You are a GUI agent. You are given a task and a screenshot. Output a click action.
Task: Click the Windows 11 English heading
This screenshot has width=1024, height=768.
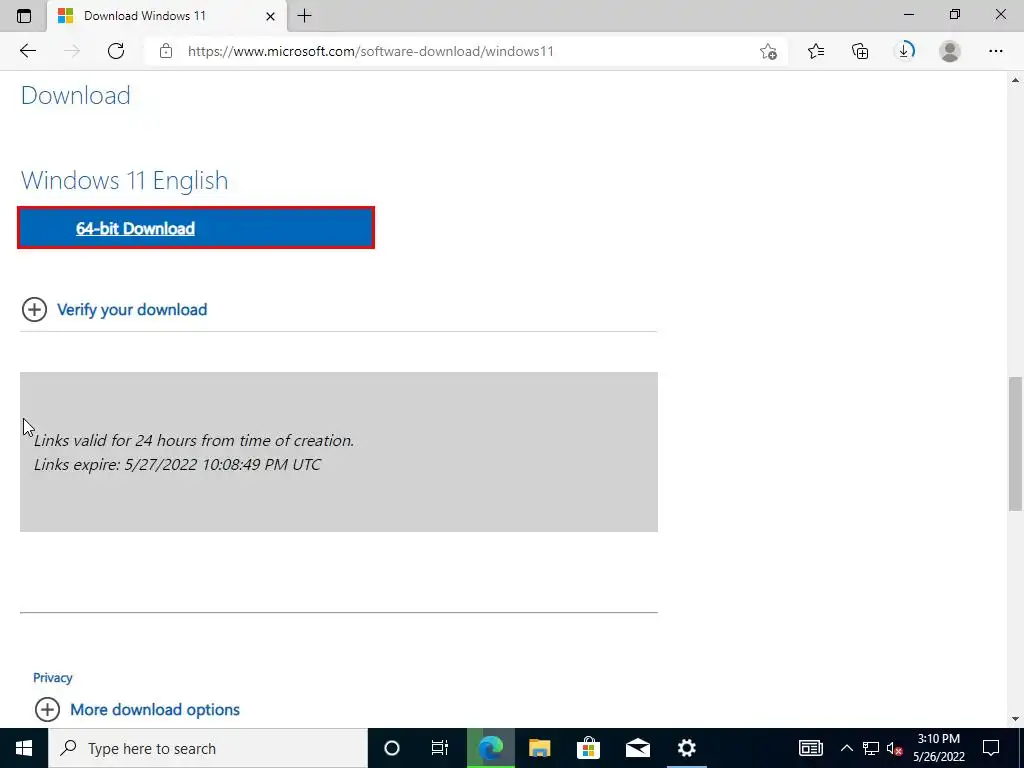125,180
